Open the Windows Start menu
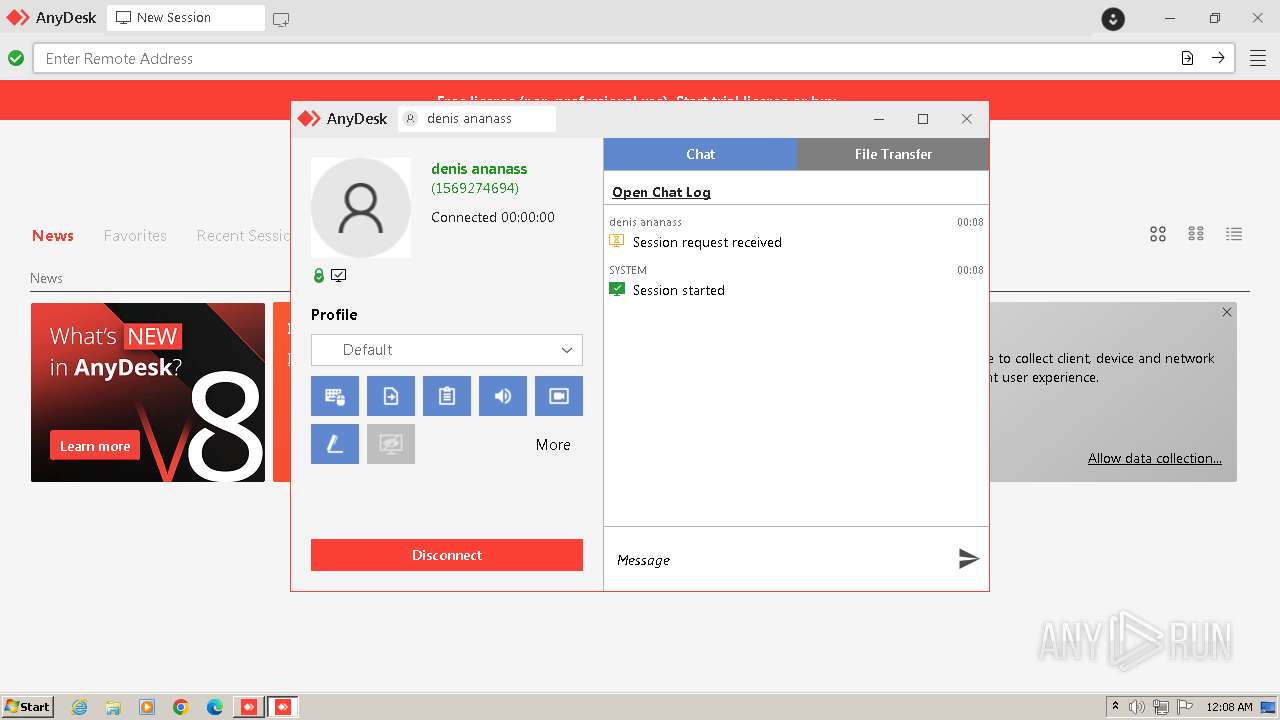The height and width of the screenshot is (720, 1280). coord(28,706)
